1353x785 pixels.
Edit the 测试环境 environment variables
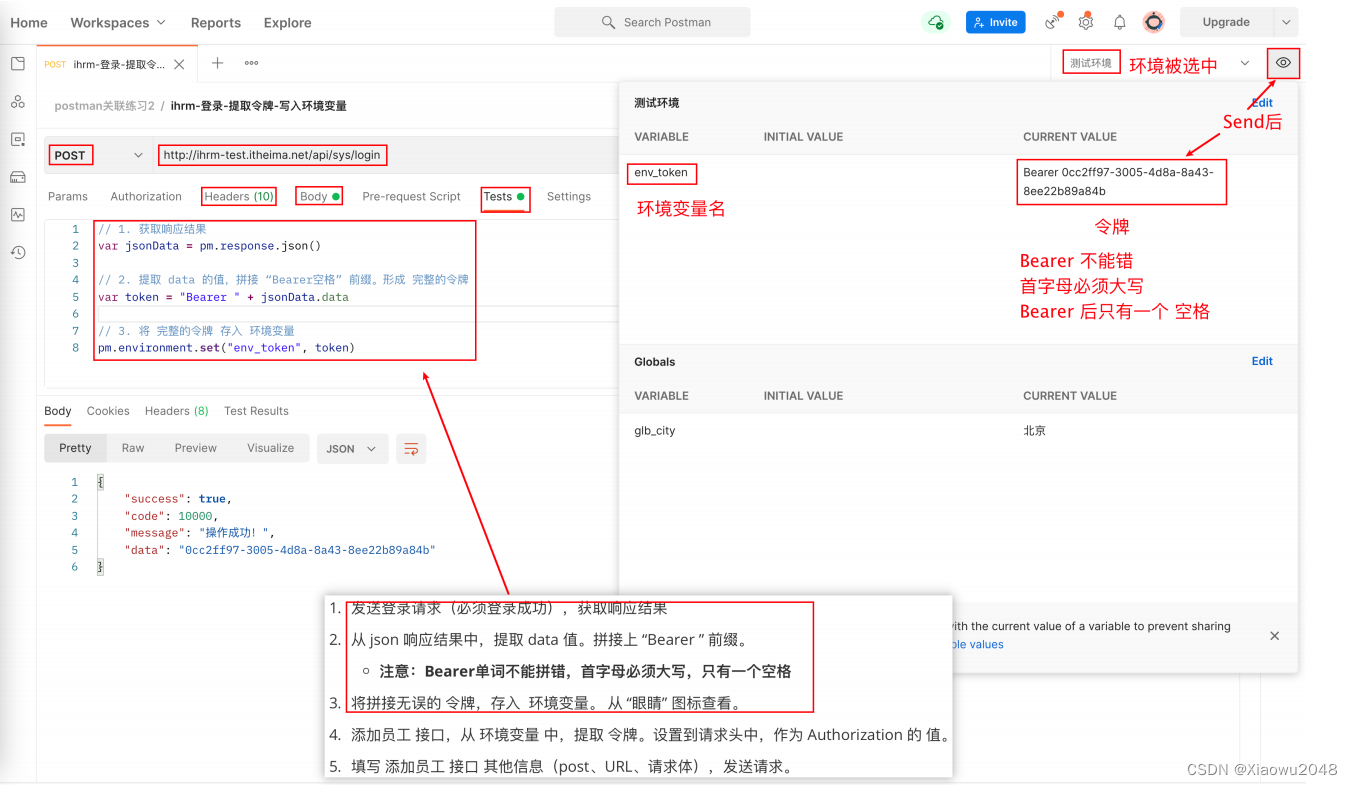1262,103
